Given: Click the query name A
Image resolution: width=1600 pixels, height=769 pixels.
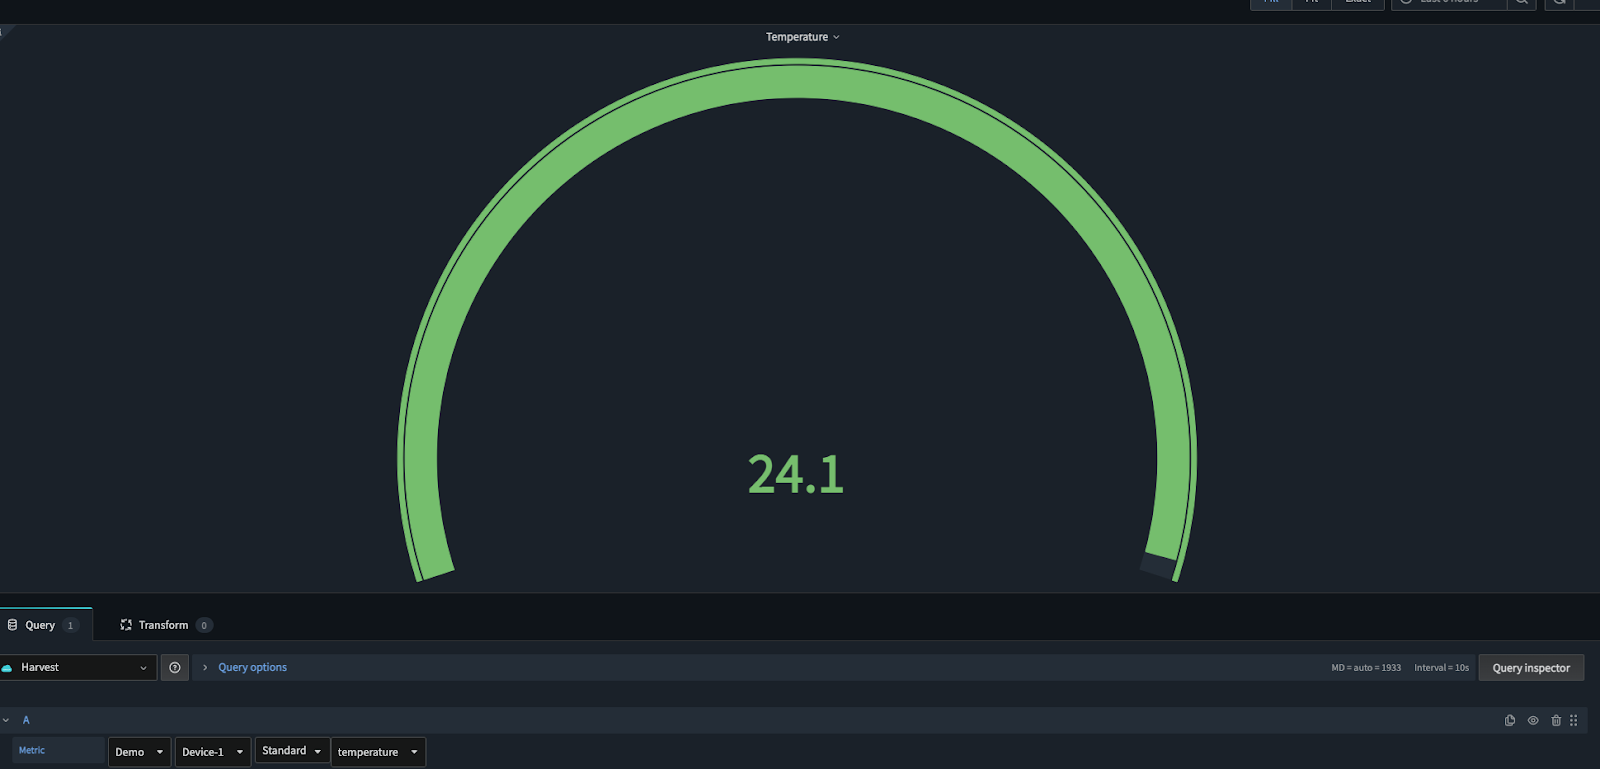Looking at the screenshot, I should 26,720.
